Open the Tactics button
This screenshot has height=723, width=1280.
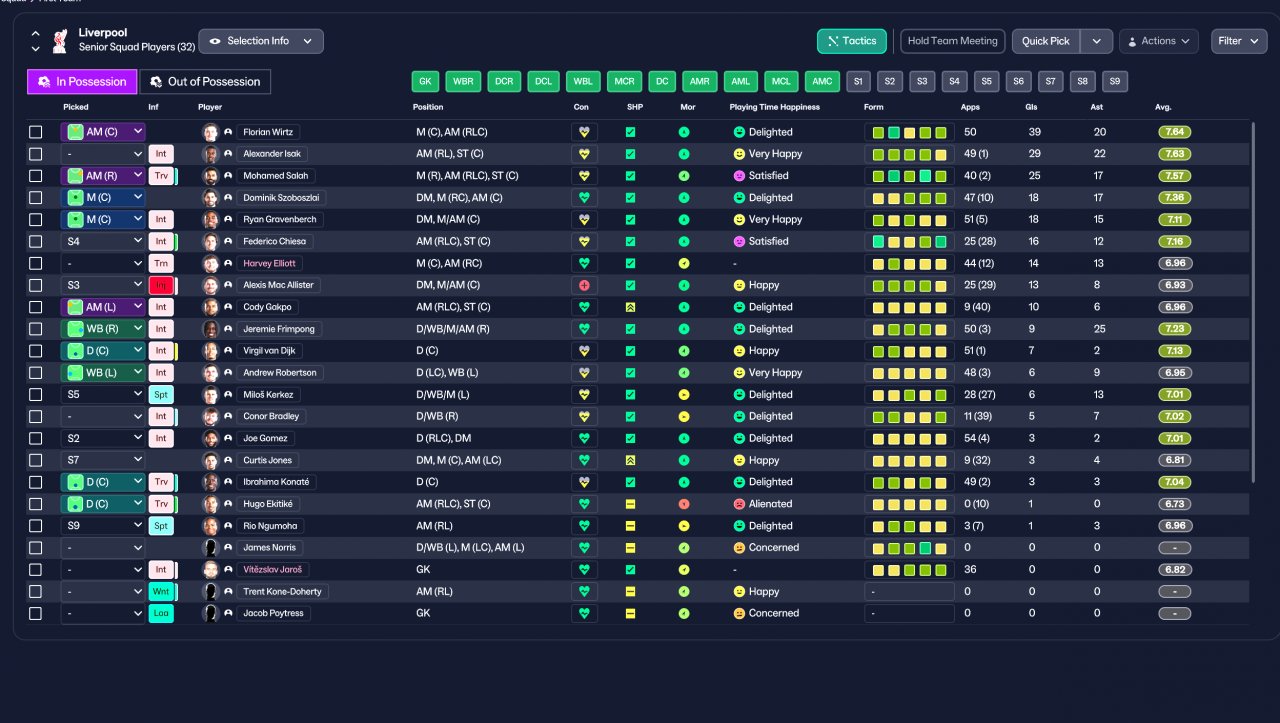[x=852, y=41]
